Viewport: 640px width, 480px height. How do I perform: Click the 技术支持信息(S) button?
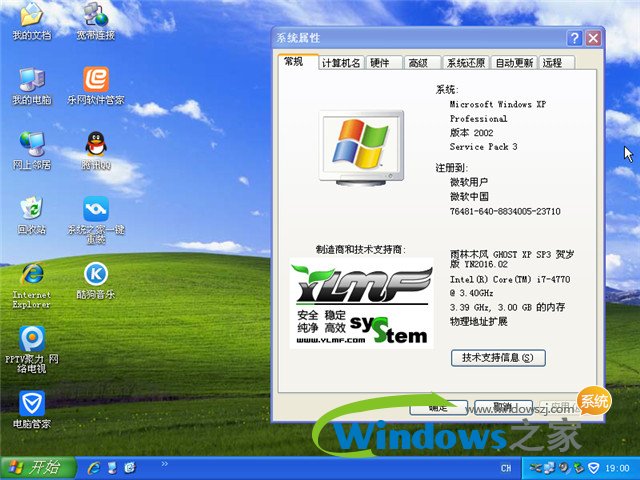point(498,358)
